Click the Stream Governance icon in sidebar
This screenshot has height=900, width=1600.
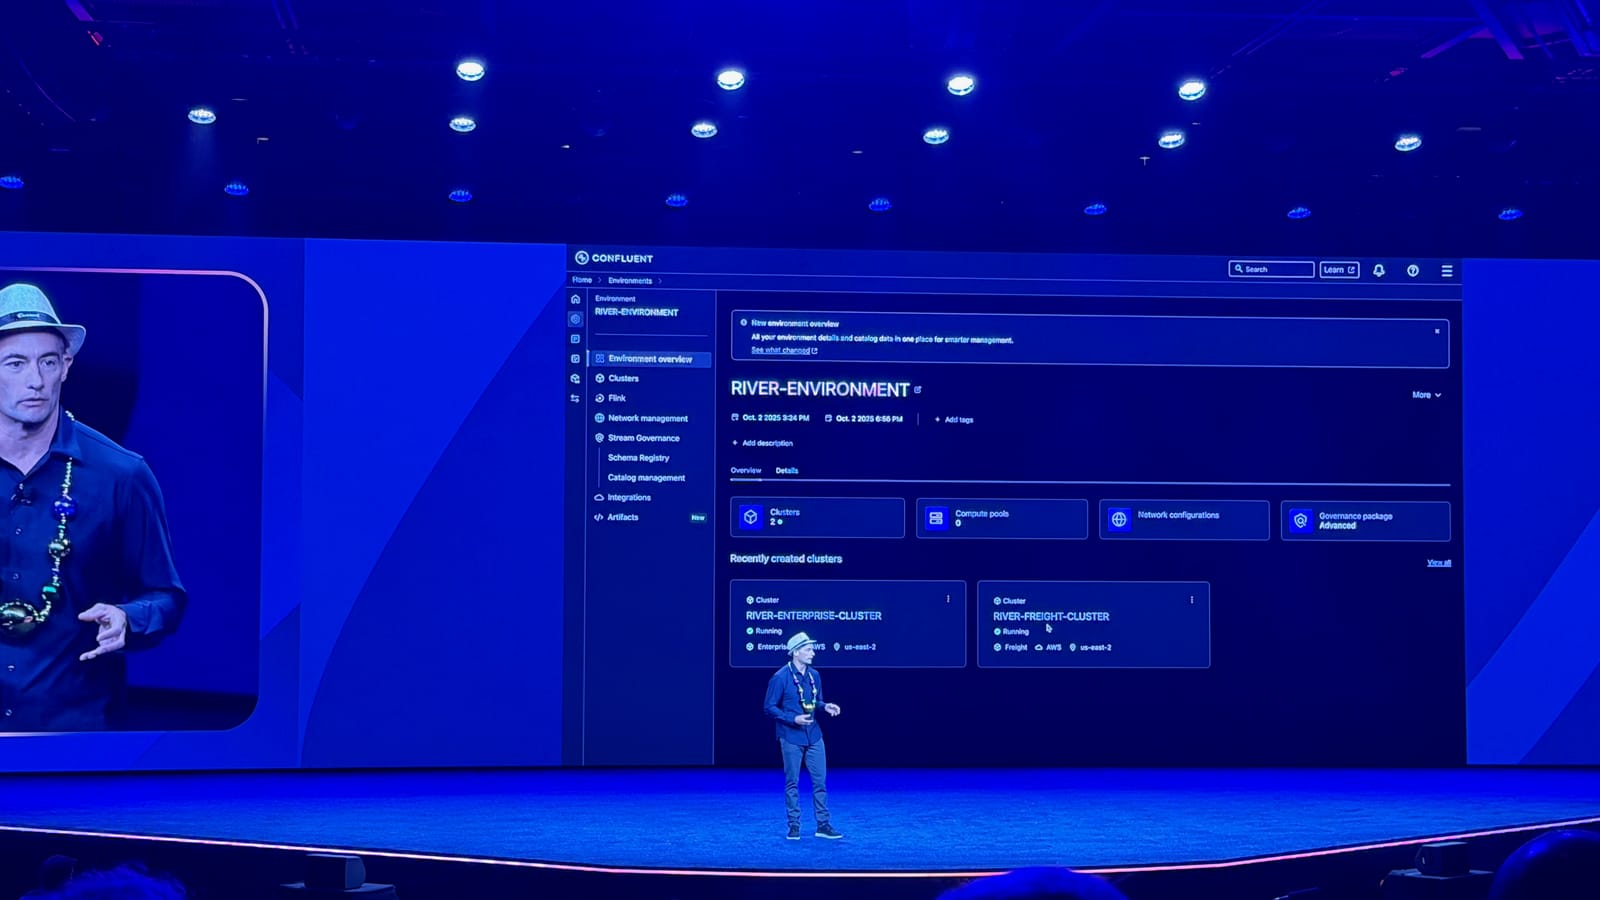599,438
